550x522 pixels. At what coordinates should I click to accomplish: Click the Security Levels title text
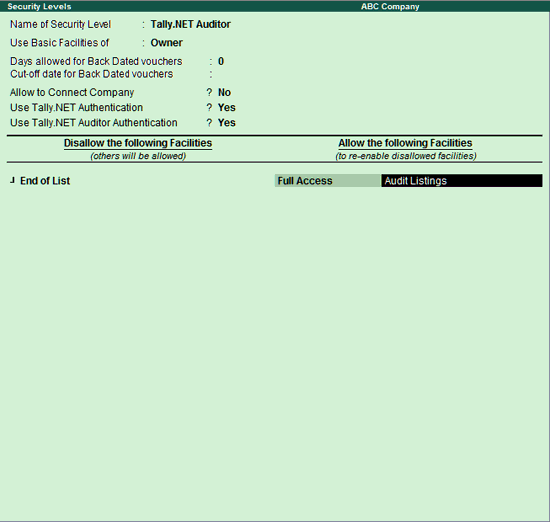[39, 6]
